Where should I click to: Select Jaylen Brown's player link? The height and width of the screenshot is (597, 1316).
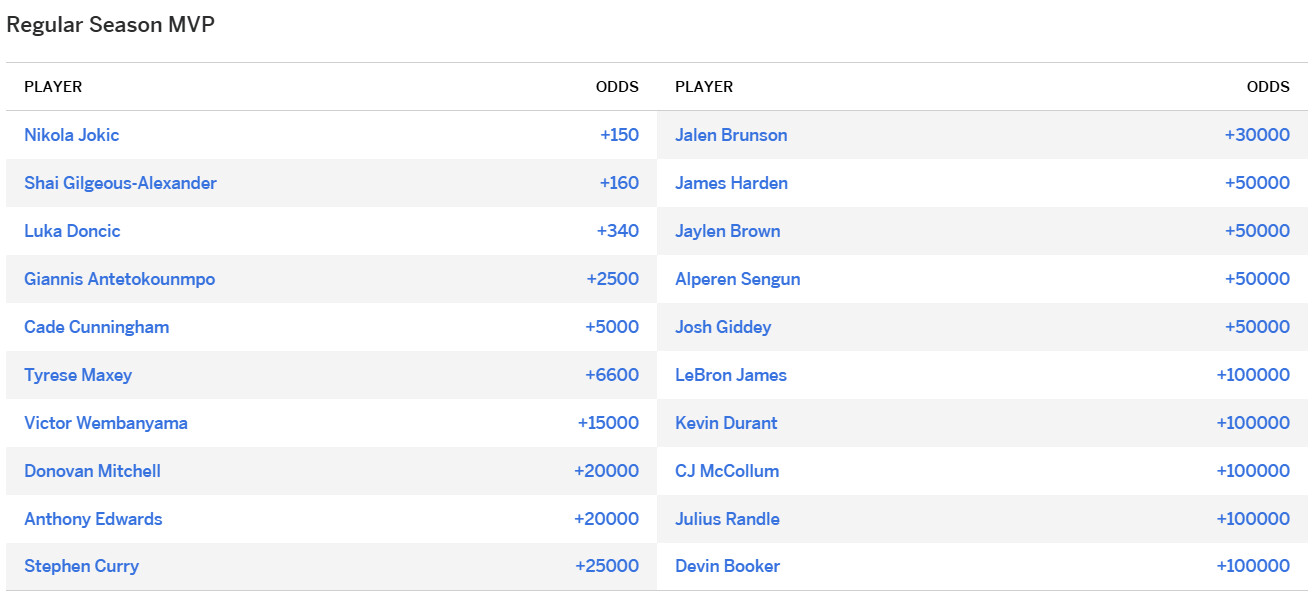727,231
